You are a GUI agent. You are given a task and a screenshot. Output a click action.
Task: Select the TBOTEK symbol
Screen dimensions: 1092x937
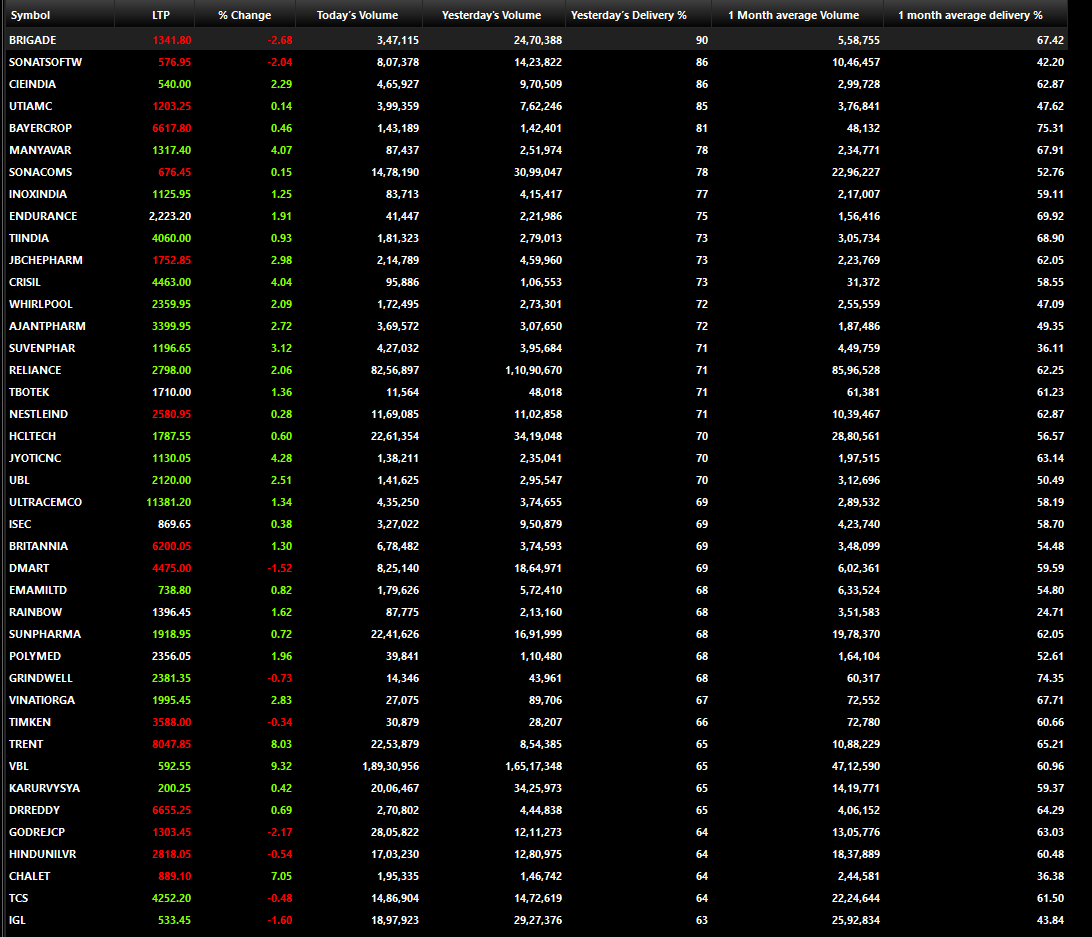[x=29, y=392]
